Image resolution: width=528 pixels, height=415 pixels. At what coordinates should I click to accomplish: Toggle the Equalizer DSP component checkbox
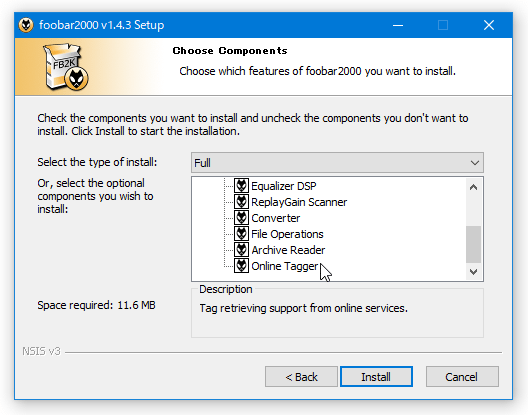coord(241,186)
